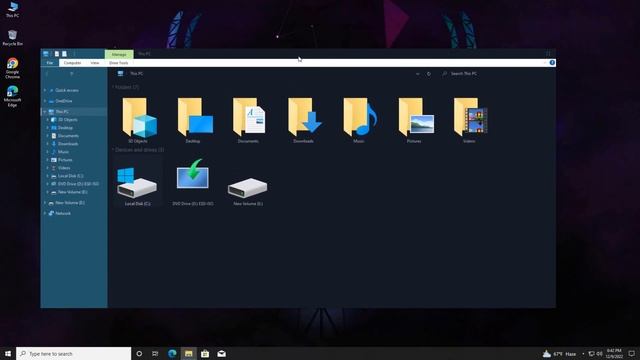Select 3D Objects in the navigation tree
Screen dimensions: 640x360
click(67, 120)
